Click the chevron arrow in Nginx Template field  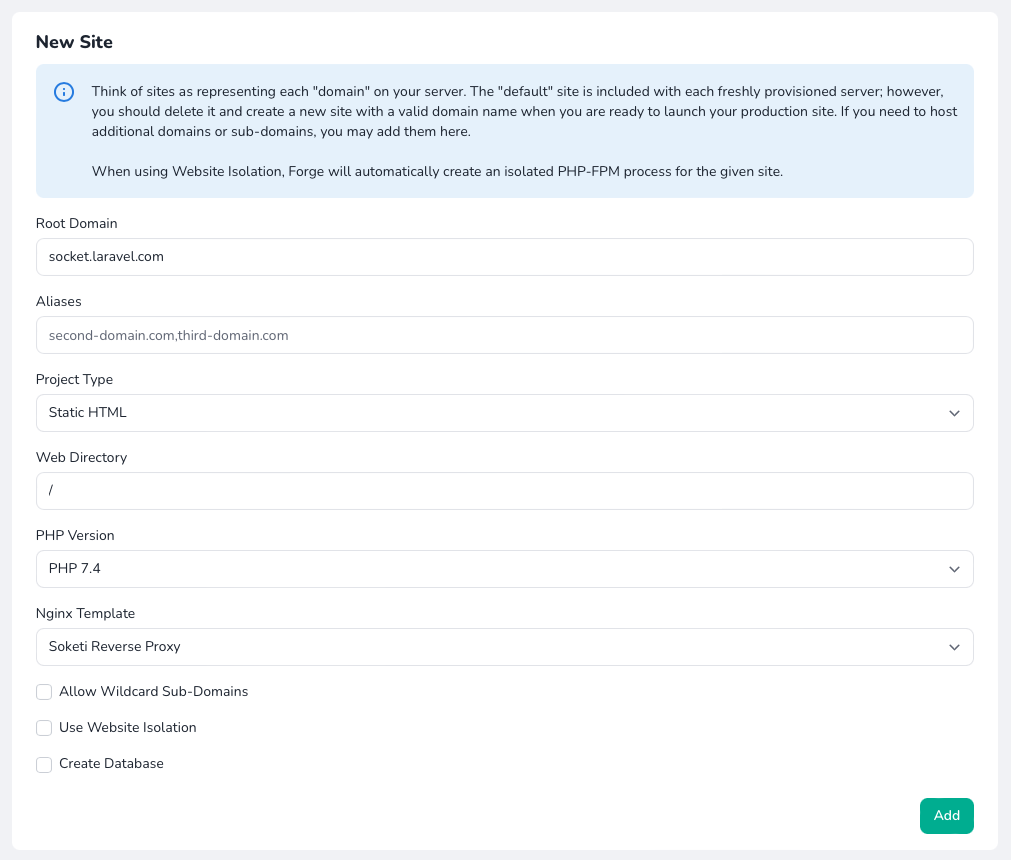(954, 647)
